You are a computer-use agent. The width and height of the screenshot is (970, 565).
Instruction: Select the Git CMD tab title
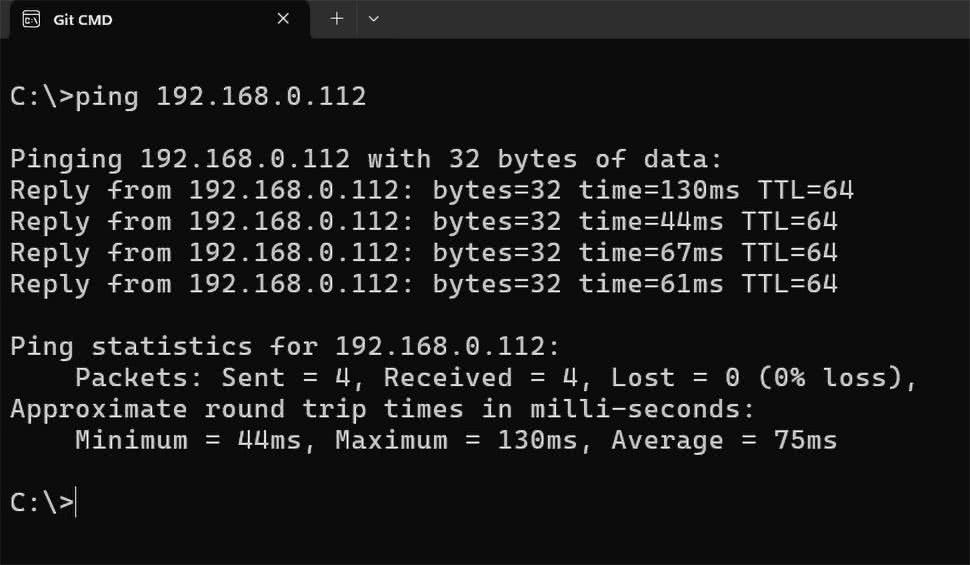83,19
